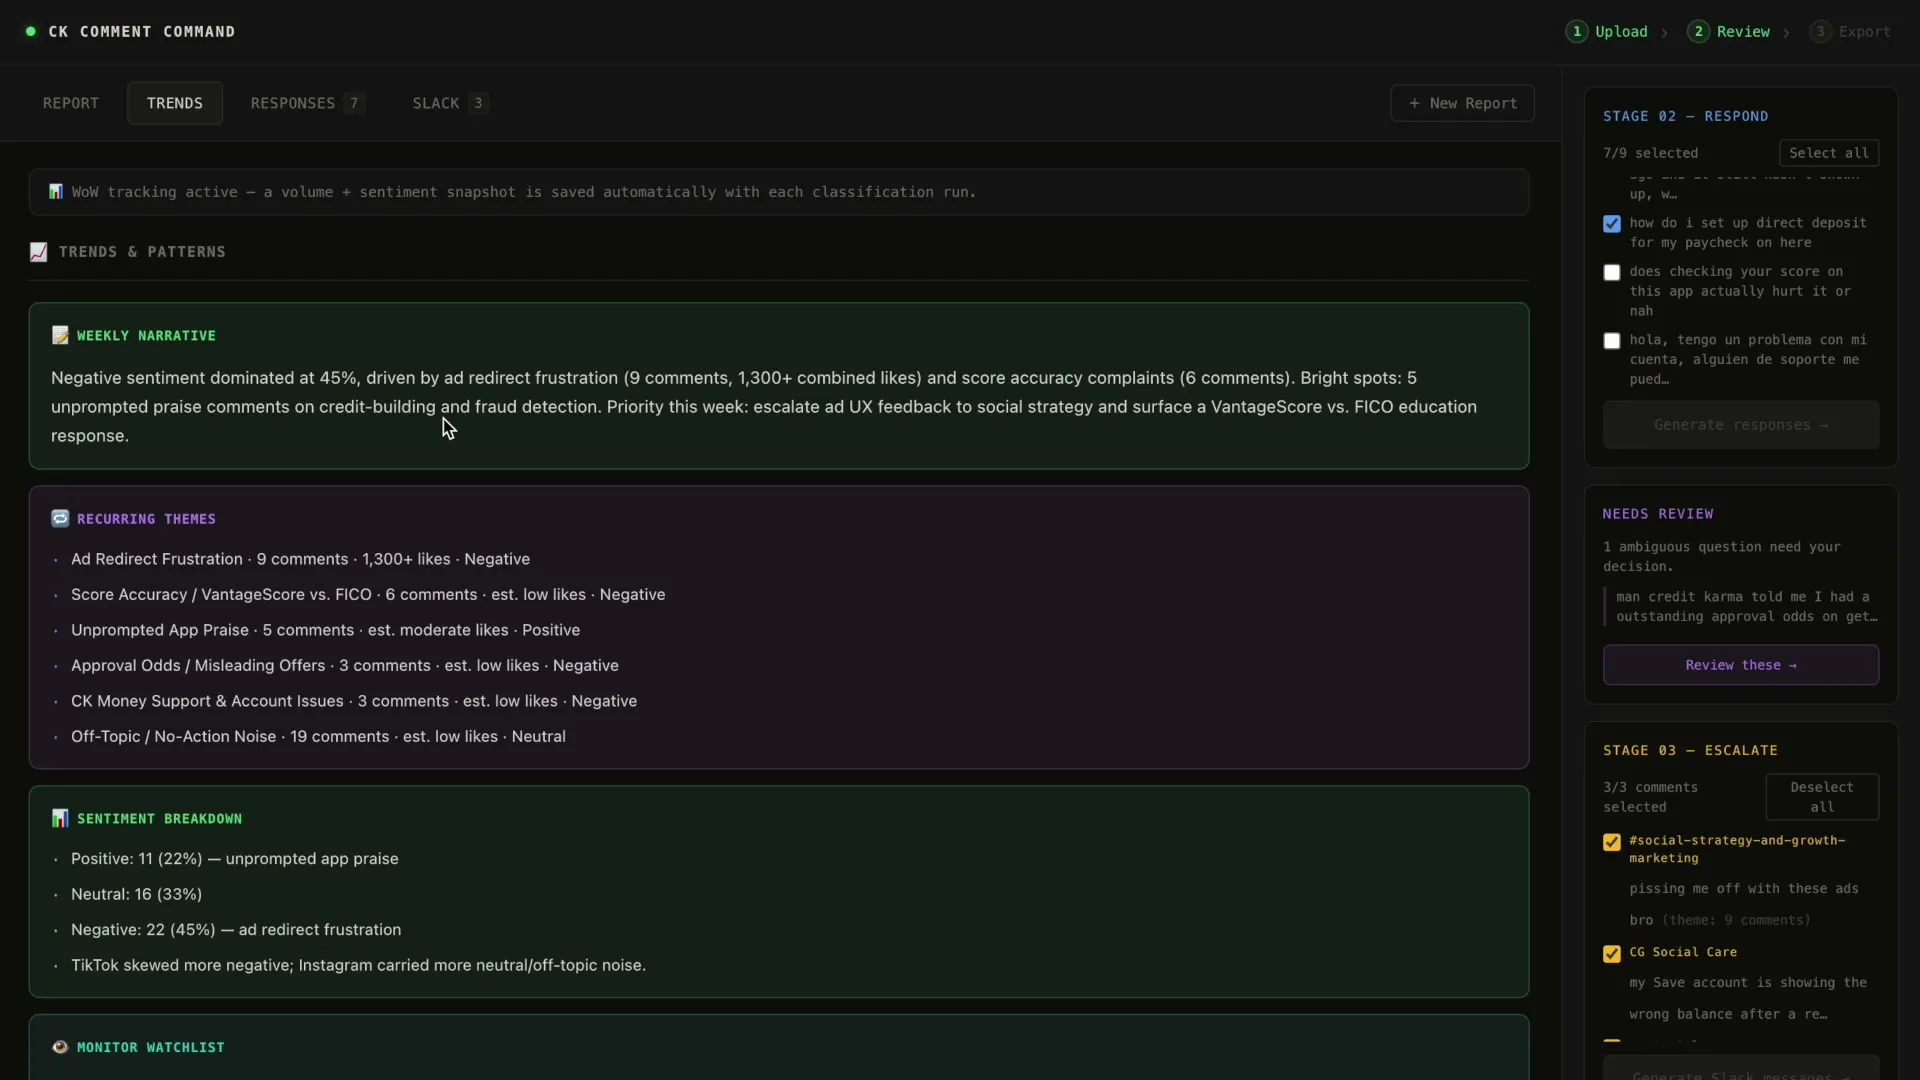Uncheck the direct deposit question checkbox
1920x1080 pixels.
coord(1612,224)
